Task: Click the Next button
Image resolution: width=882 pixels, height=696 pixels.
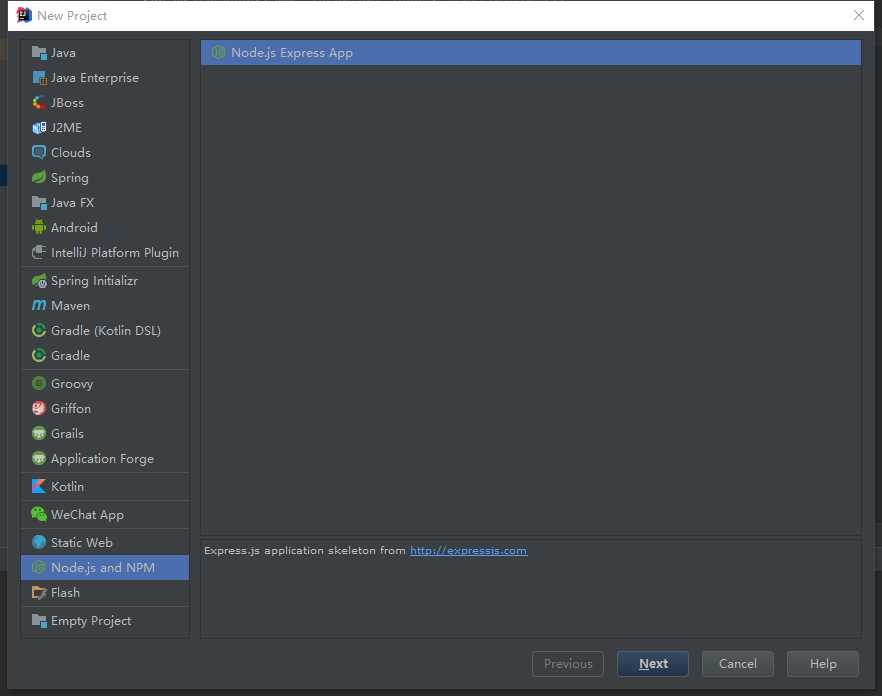Action: (x=652, y=663)
